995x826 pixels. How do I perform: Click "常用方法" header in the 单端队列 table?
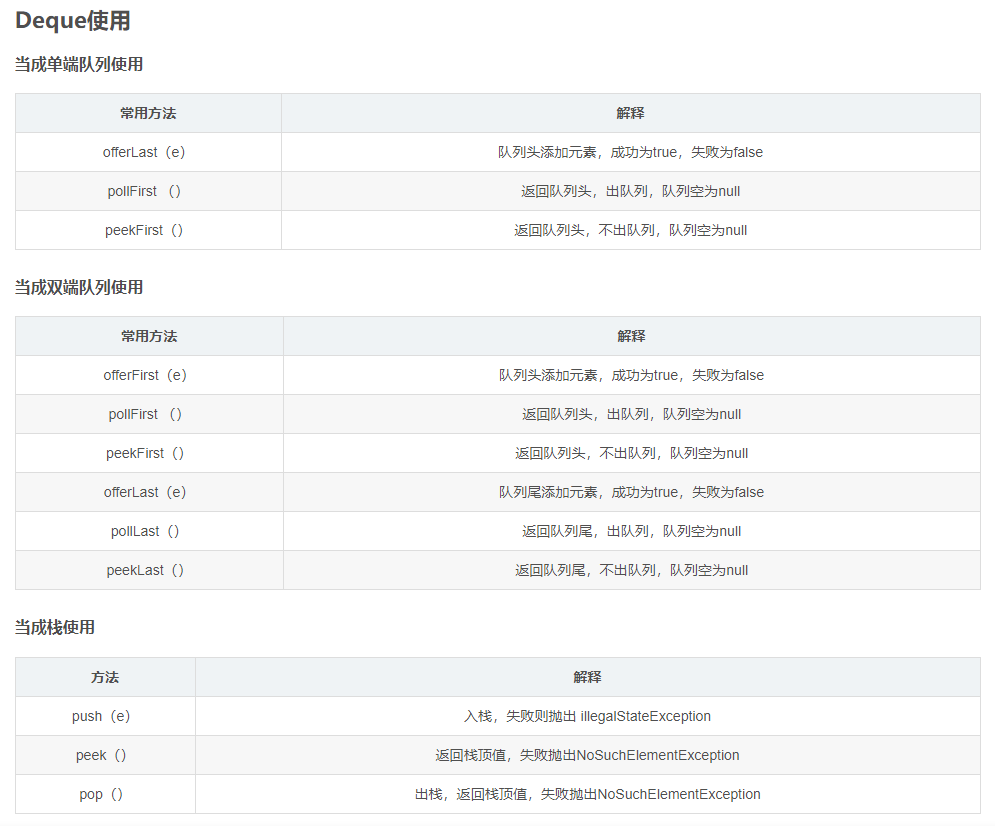pyautogui.click(x=148, y=113)
